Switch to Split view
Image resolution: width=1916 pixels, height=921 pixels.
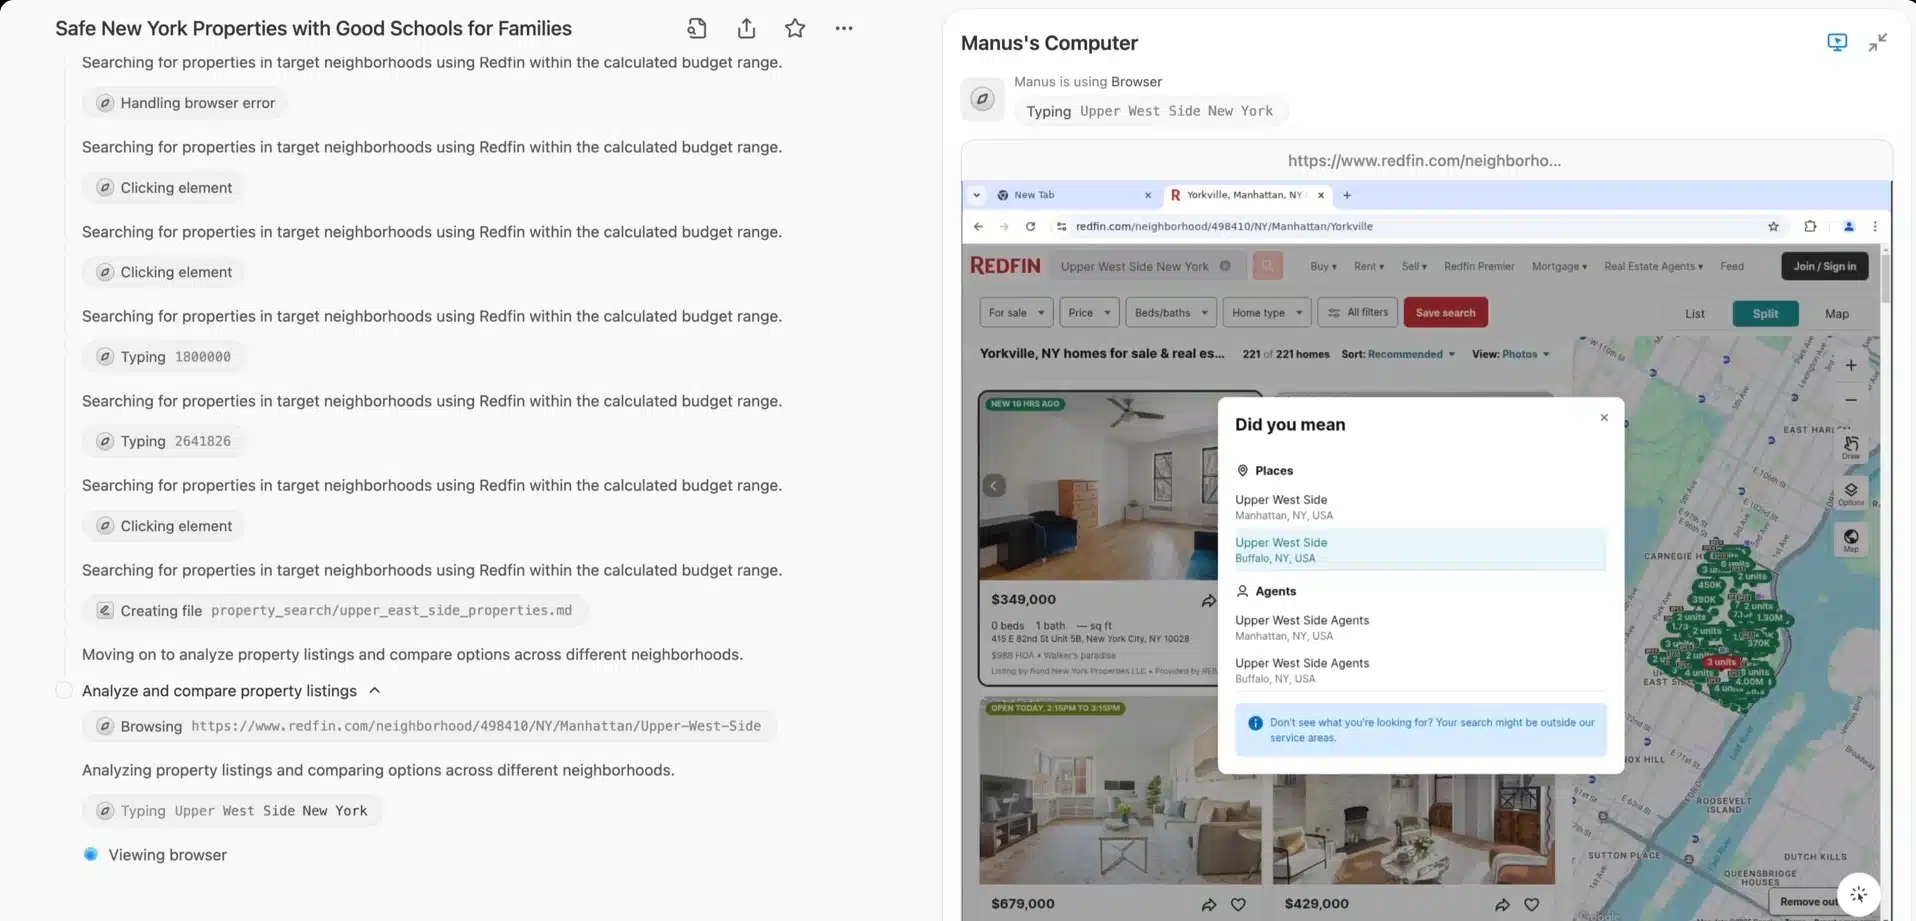point(1765,314)
